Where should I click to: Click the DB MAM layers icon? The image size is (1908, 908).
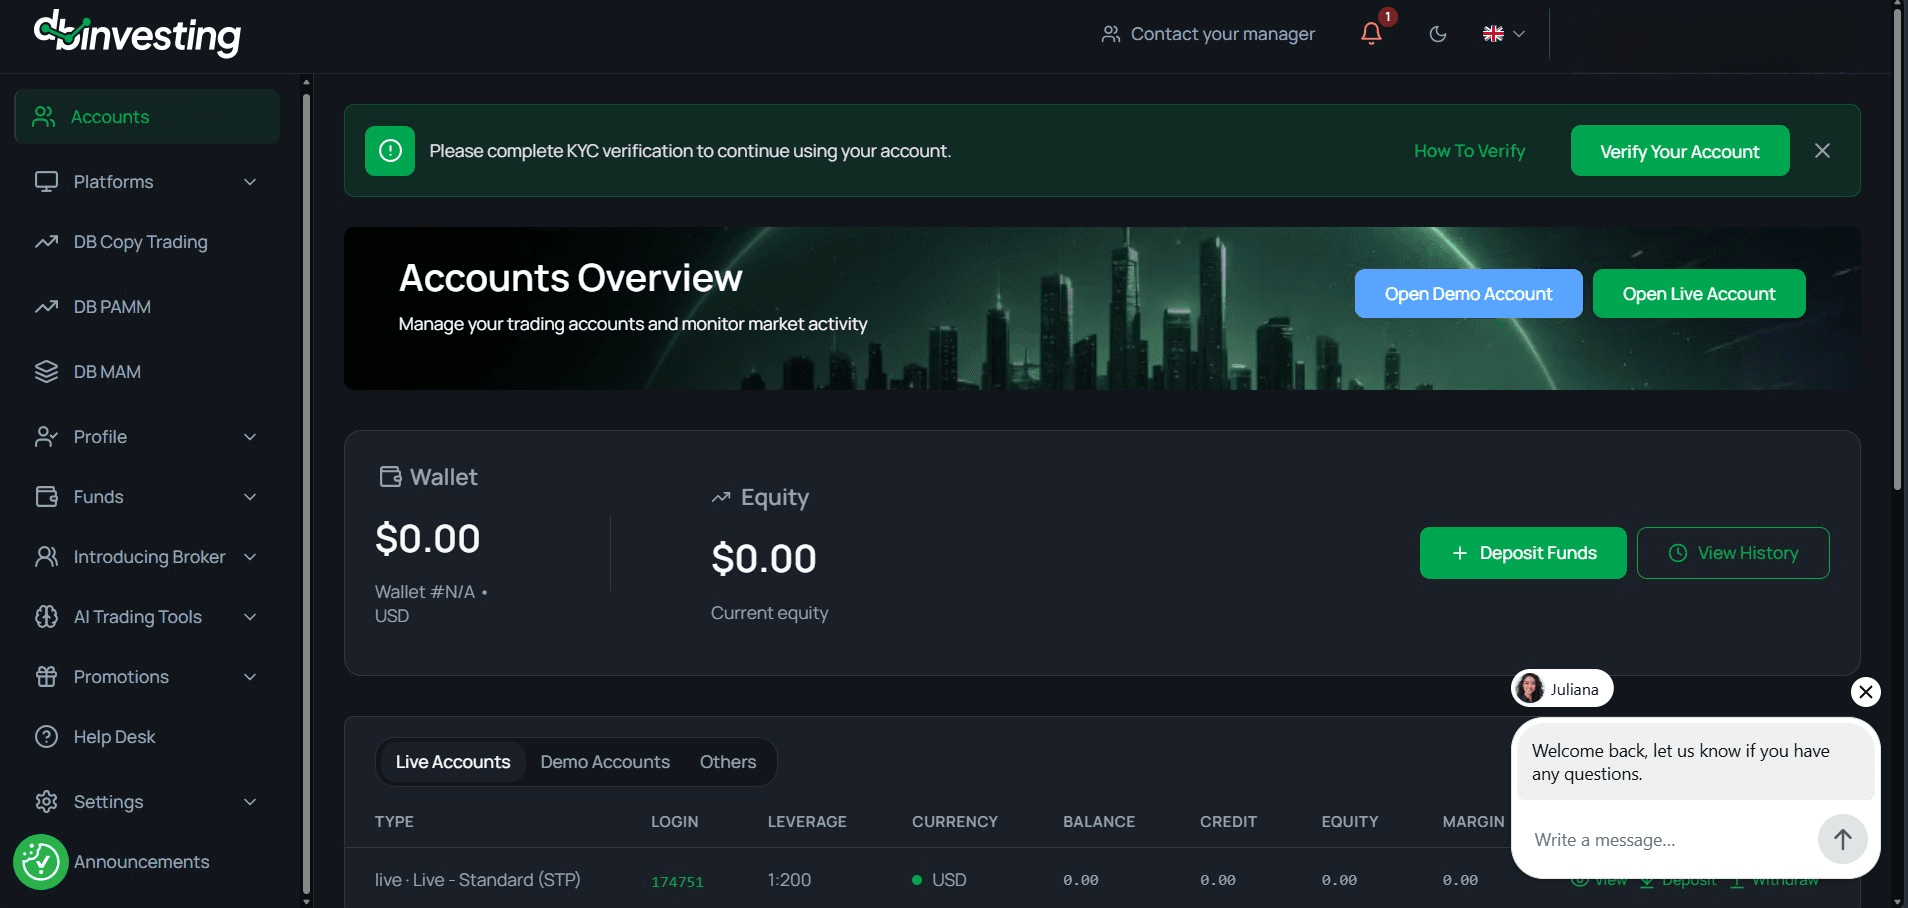click(46, 372)
